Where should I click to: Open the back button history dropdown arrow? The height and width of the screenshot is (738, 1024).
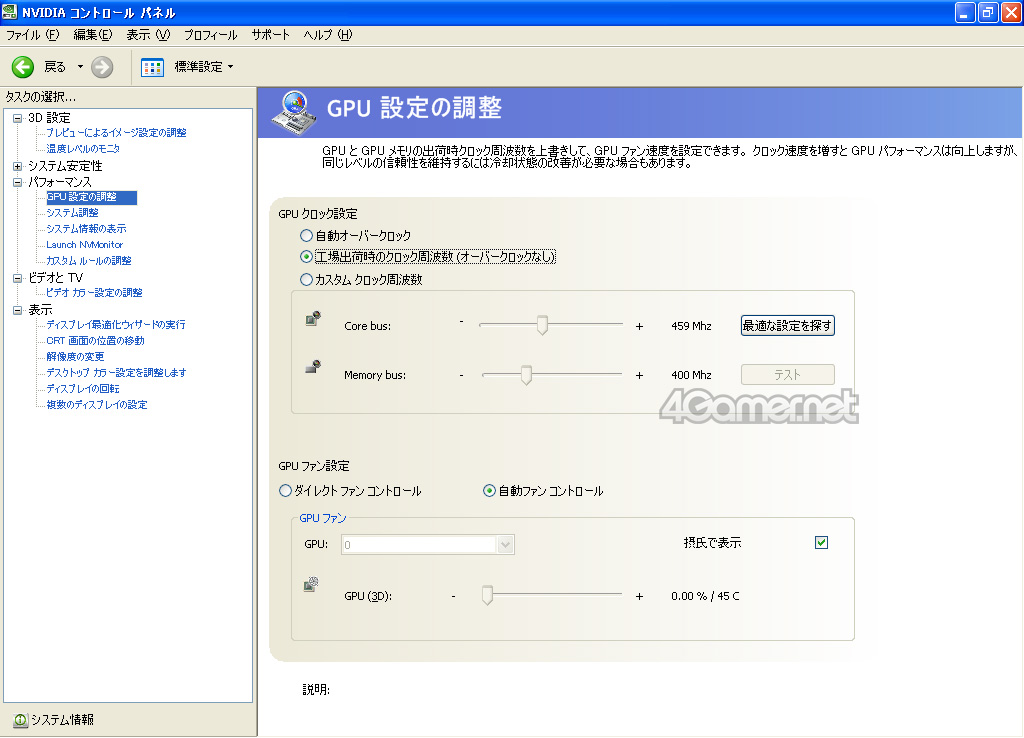80,67
